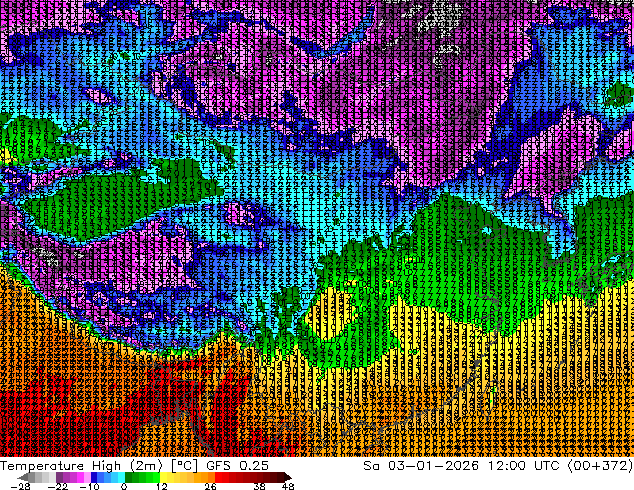Screen dimensions: 634x490
Task: Click the '26' legend scale label
Action: point(210,486)
